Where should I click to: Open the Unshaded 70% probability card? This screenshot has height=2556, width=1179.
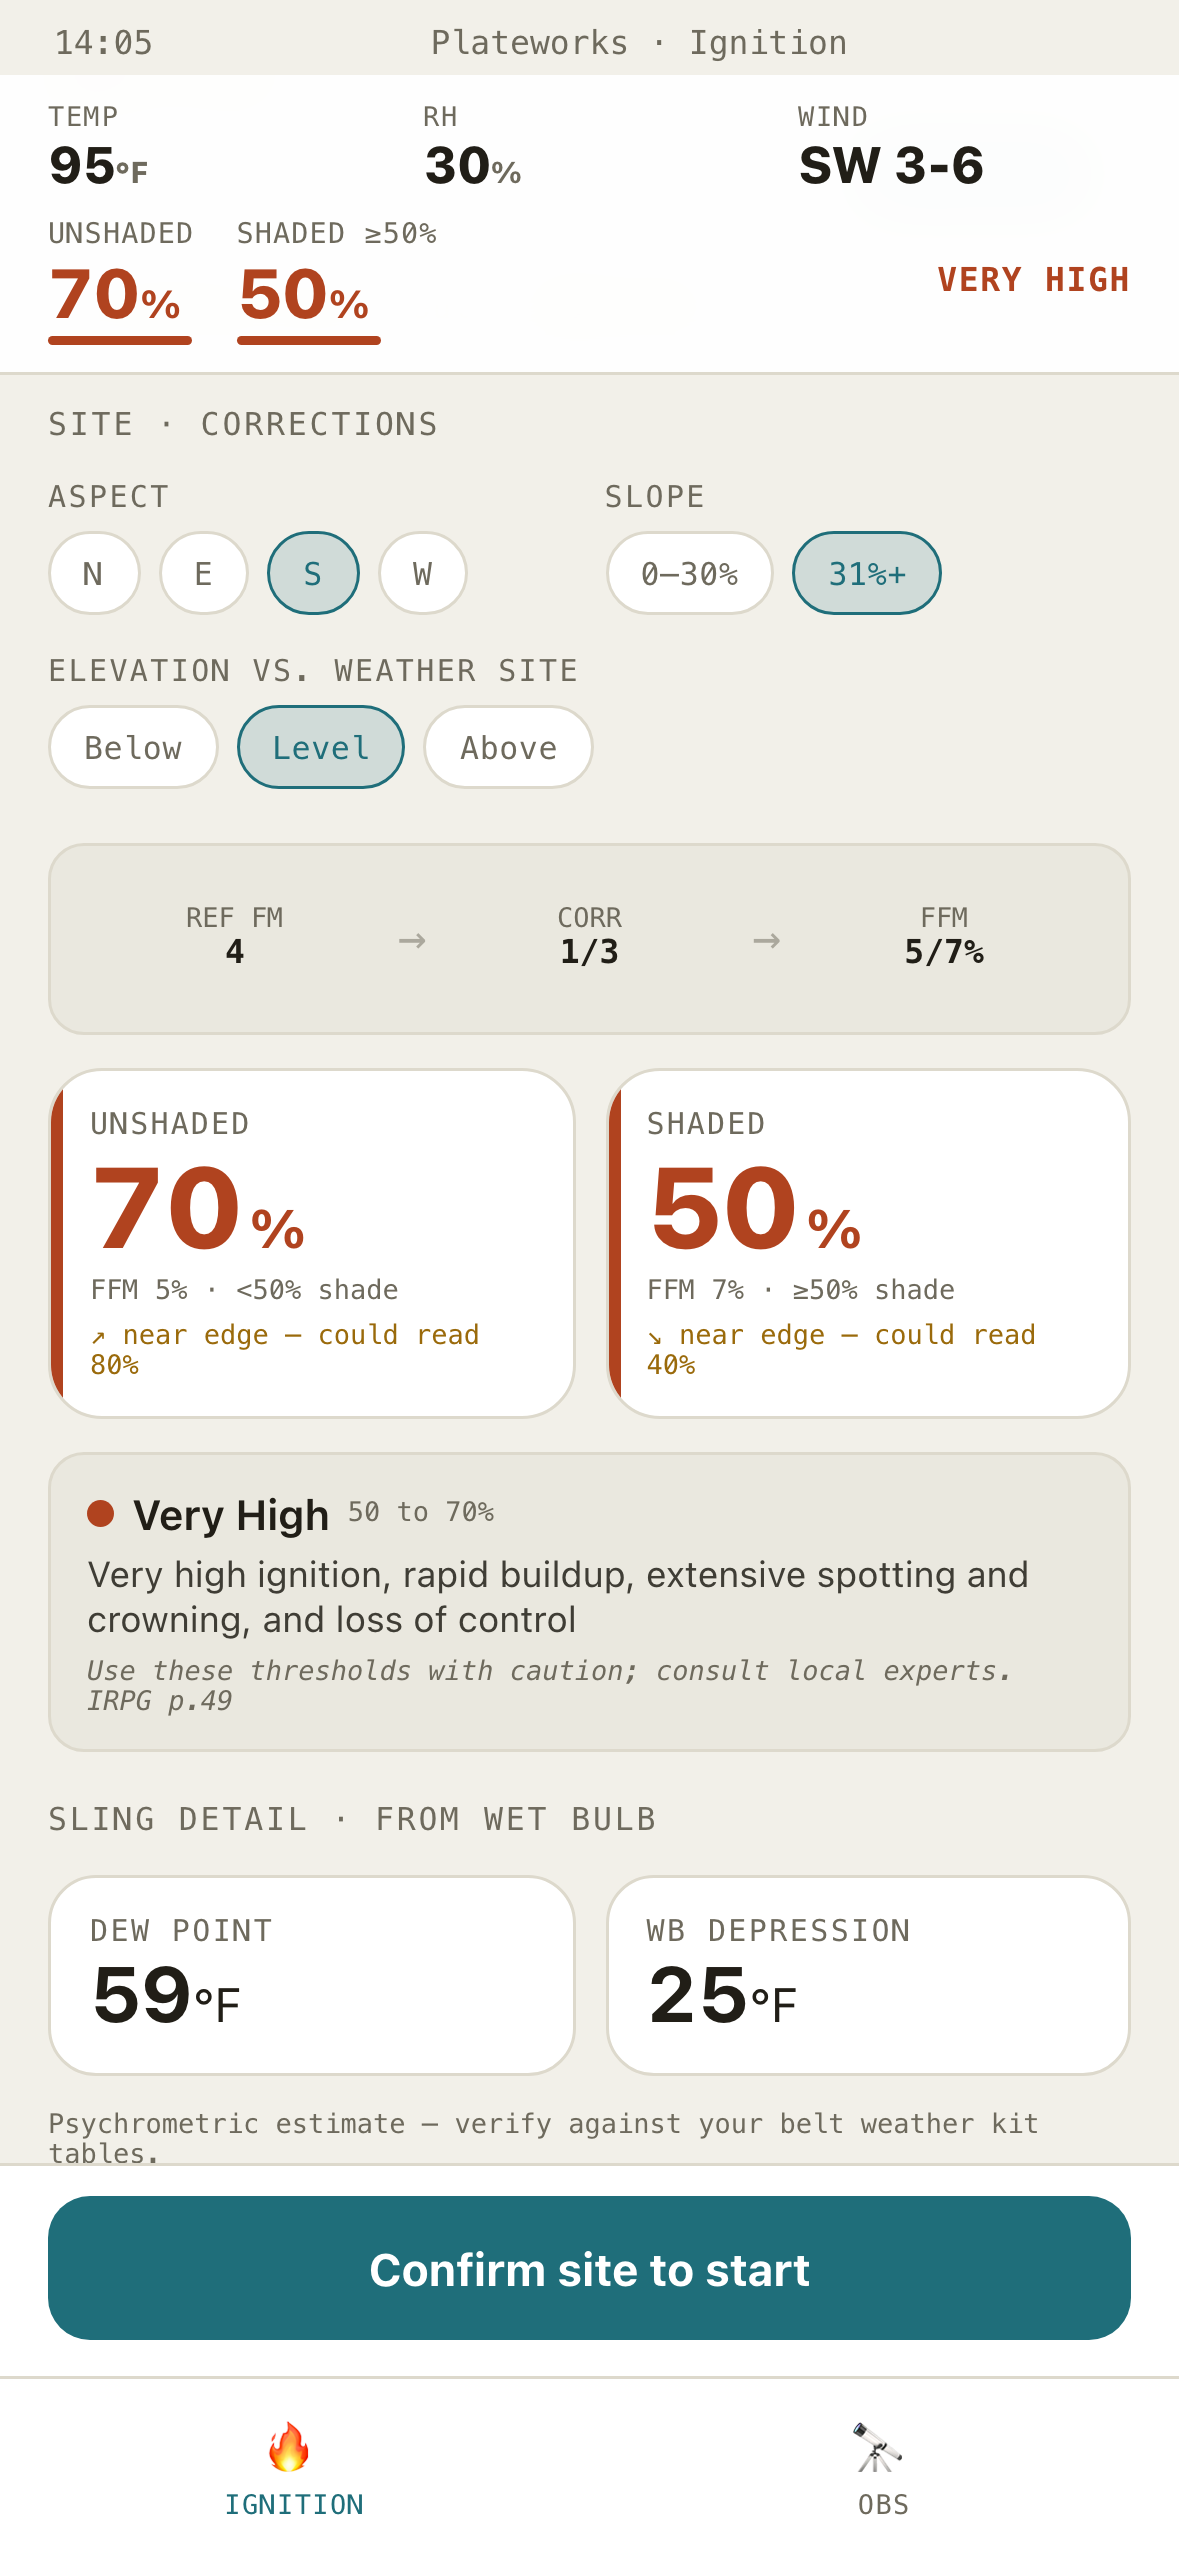pos(312,1243)
